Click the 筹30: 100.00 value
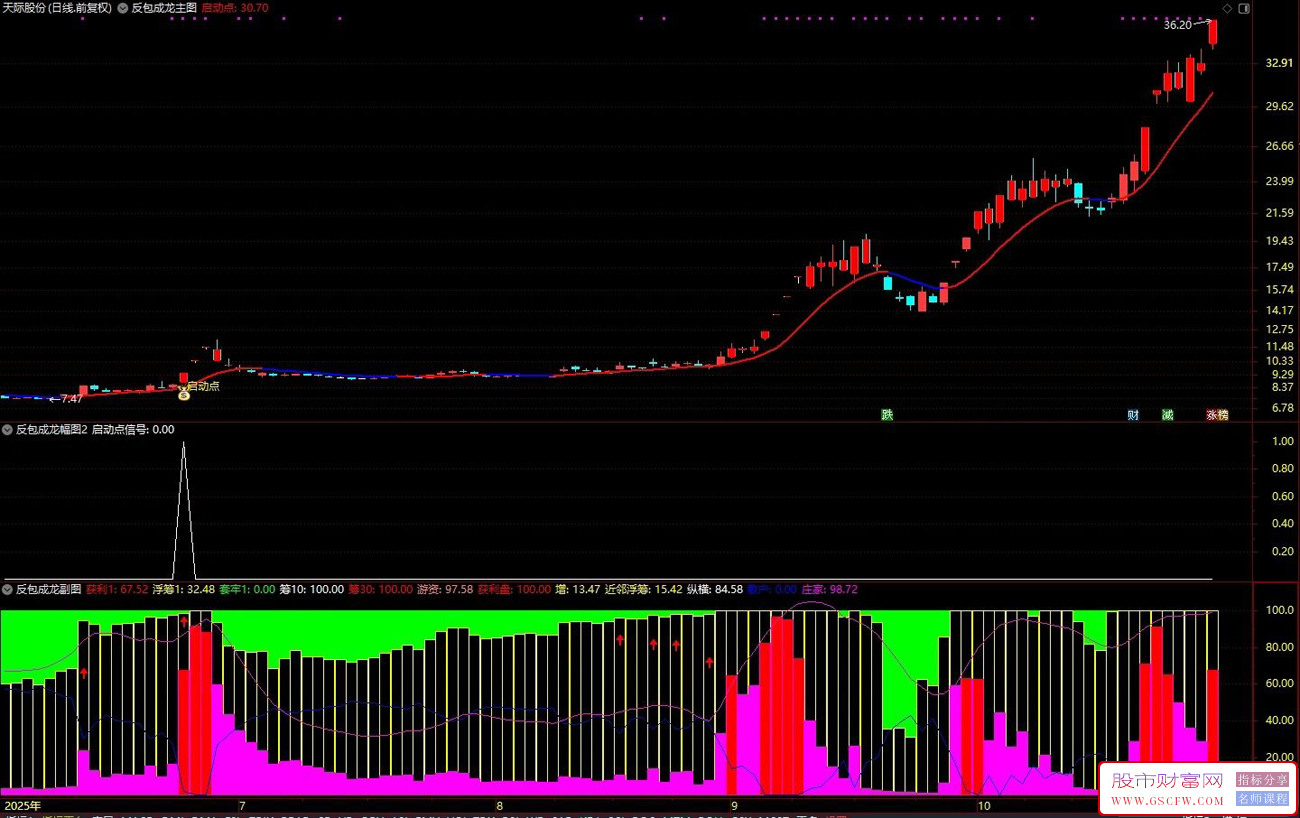The width and height of the screenshot is (1300, 818). coord(380,590)
